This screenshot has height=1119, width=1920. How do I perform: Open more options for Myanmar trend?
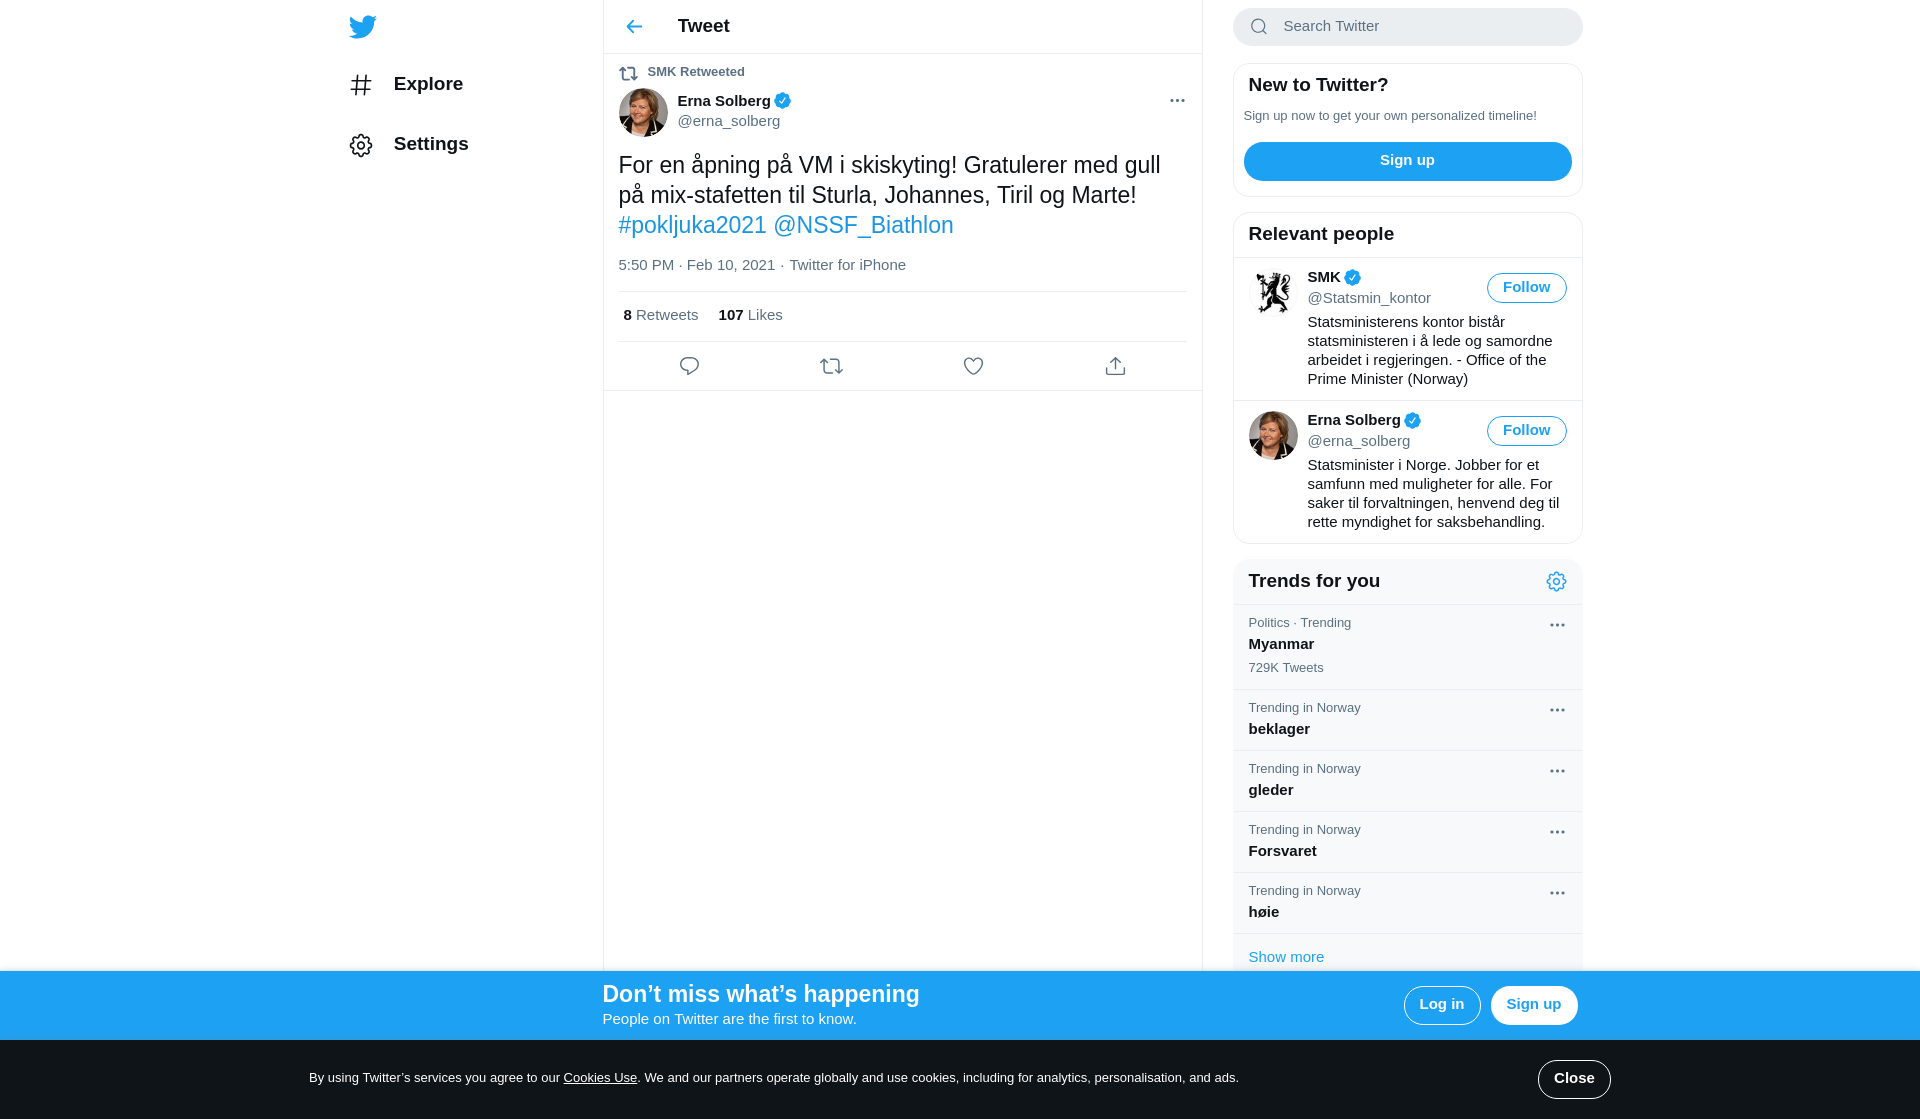click(1557, 626)
